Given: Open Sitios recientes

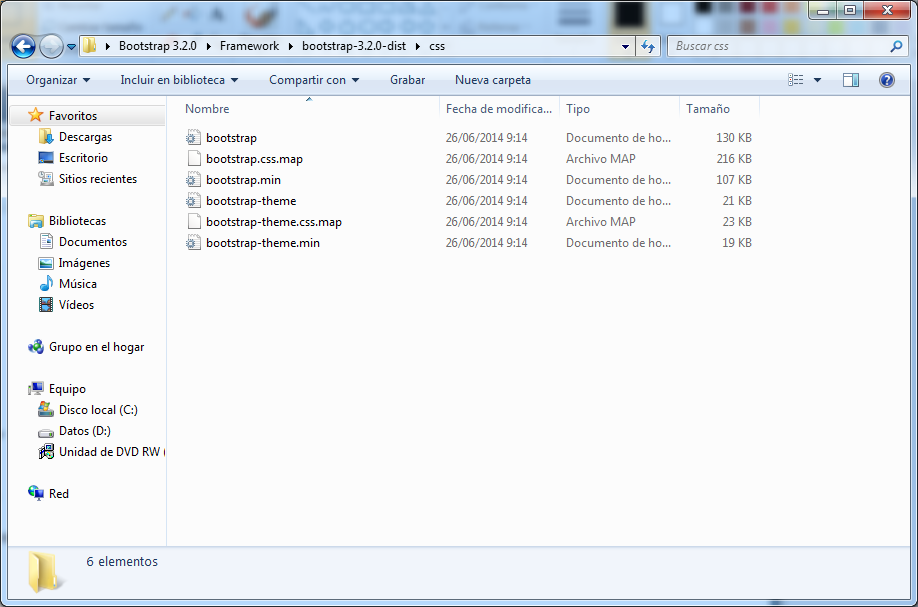Looking at the screenshot, I should pos(98,179).
